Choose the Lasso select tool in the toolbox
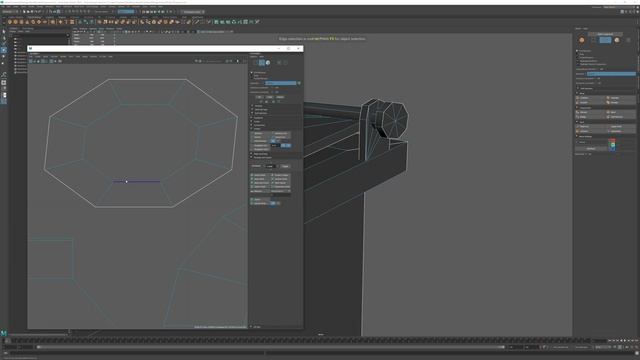Screen dimensions: 640x360 pyautogui.click(x=4, y=38)
